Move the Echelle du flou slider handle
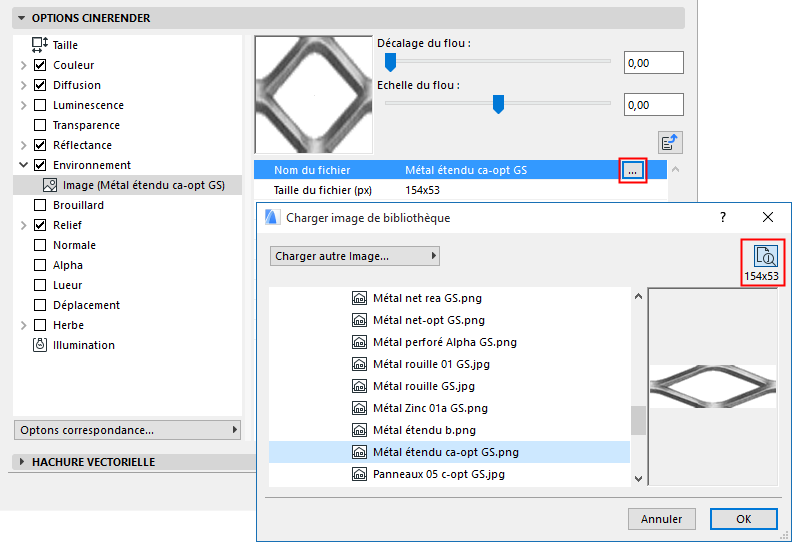Image resolution: width=792 pixels, height=542 pixels. click(498, 104)
